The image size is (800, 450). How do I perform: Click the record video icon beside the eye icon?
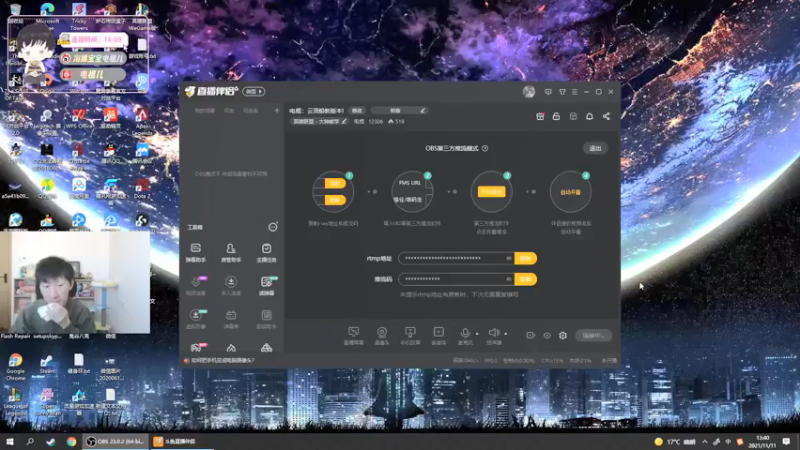[x=531, y=335]
